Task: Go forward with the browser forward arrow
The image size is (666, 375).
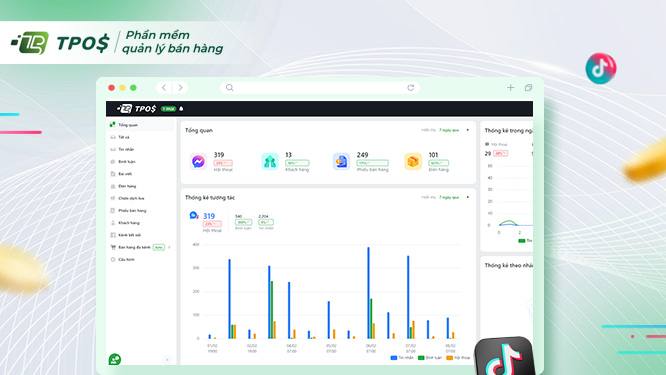Action: tap(181, 87)
